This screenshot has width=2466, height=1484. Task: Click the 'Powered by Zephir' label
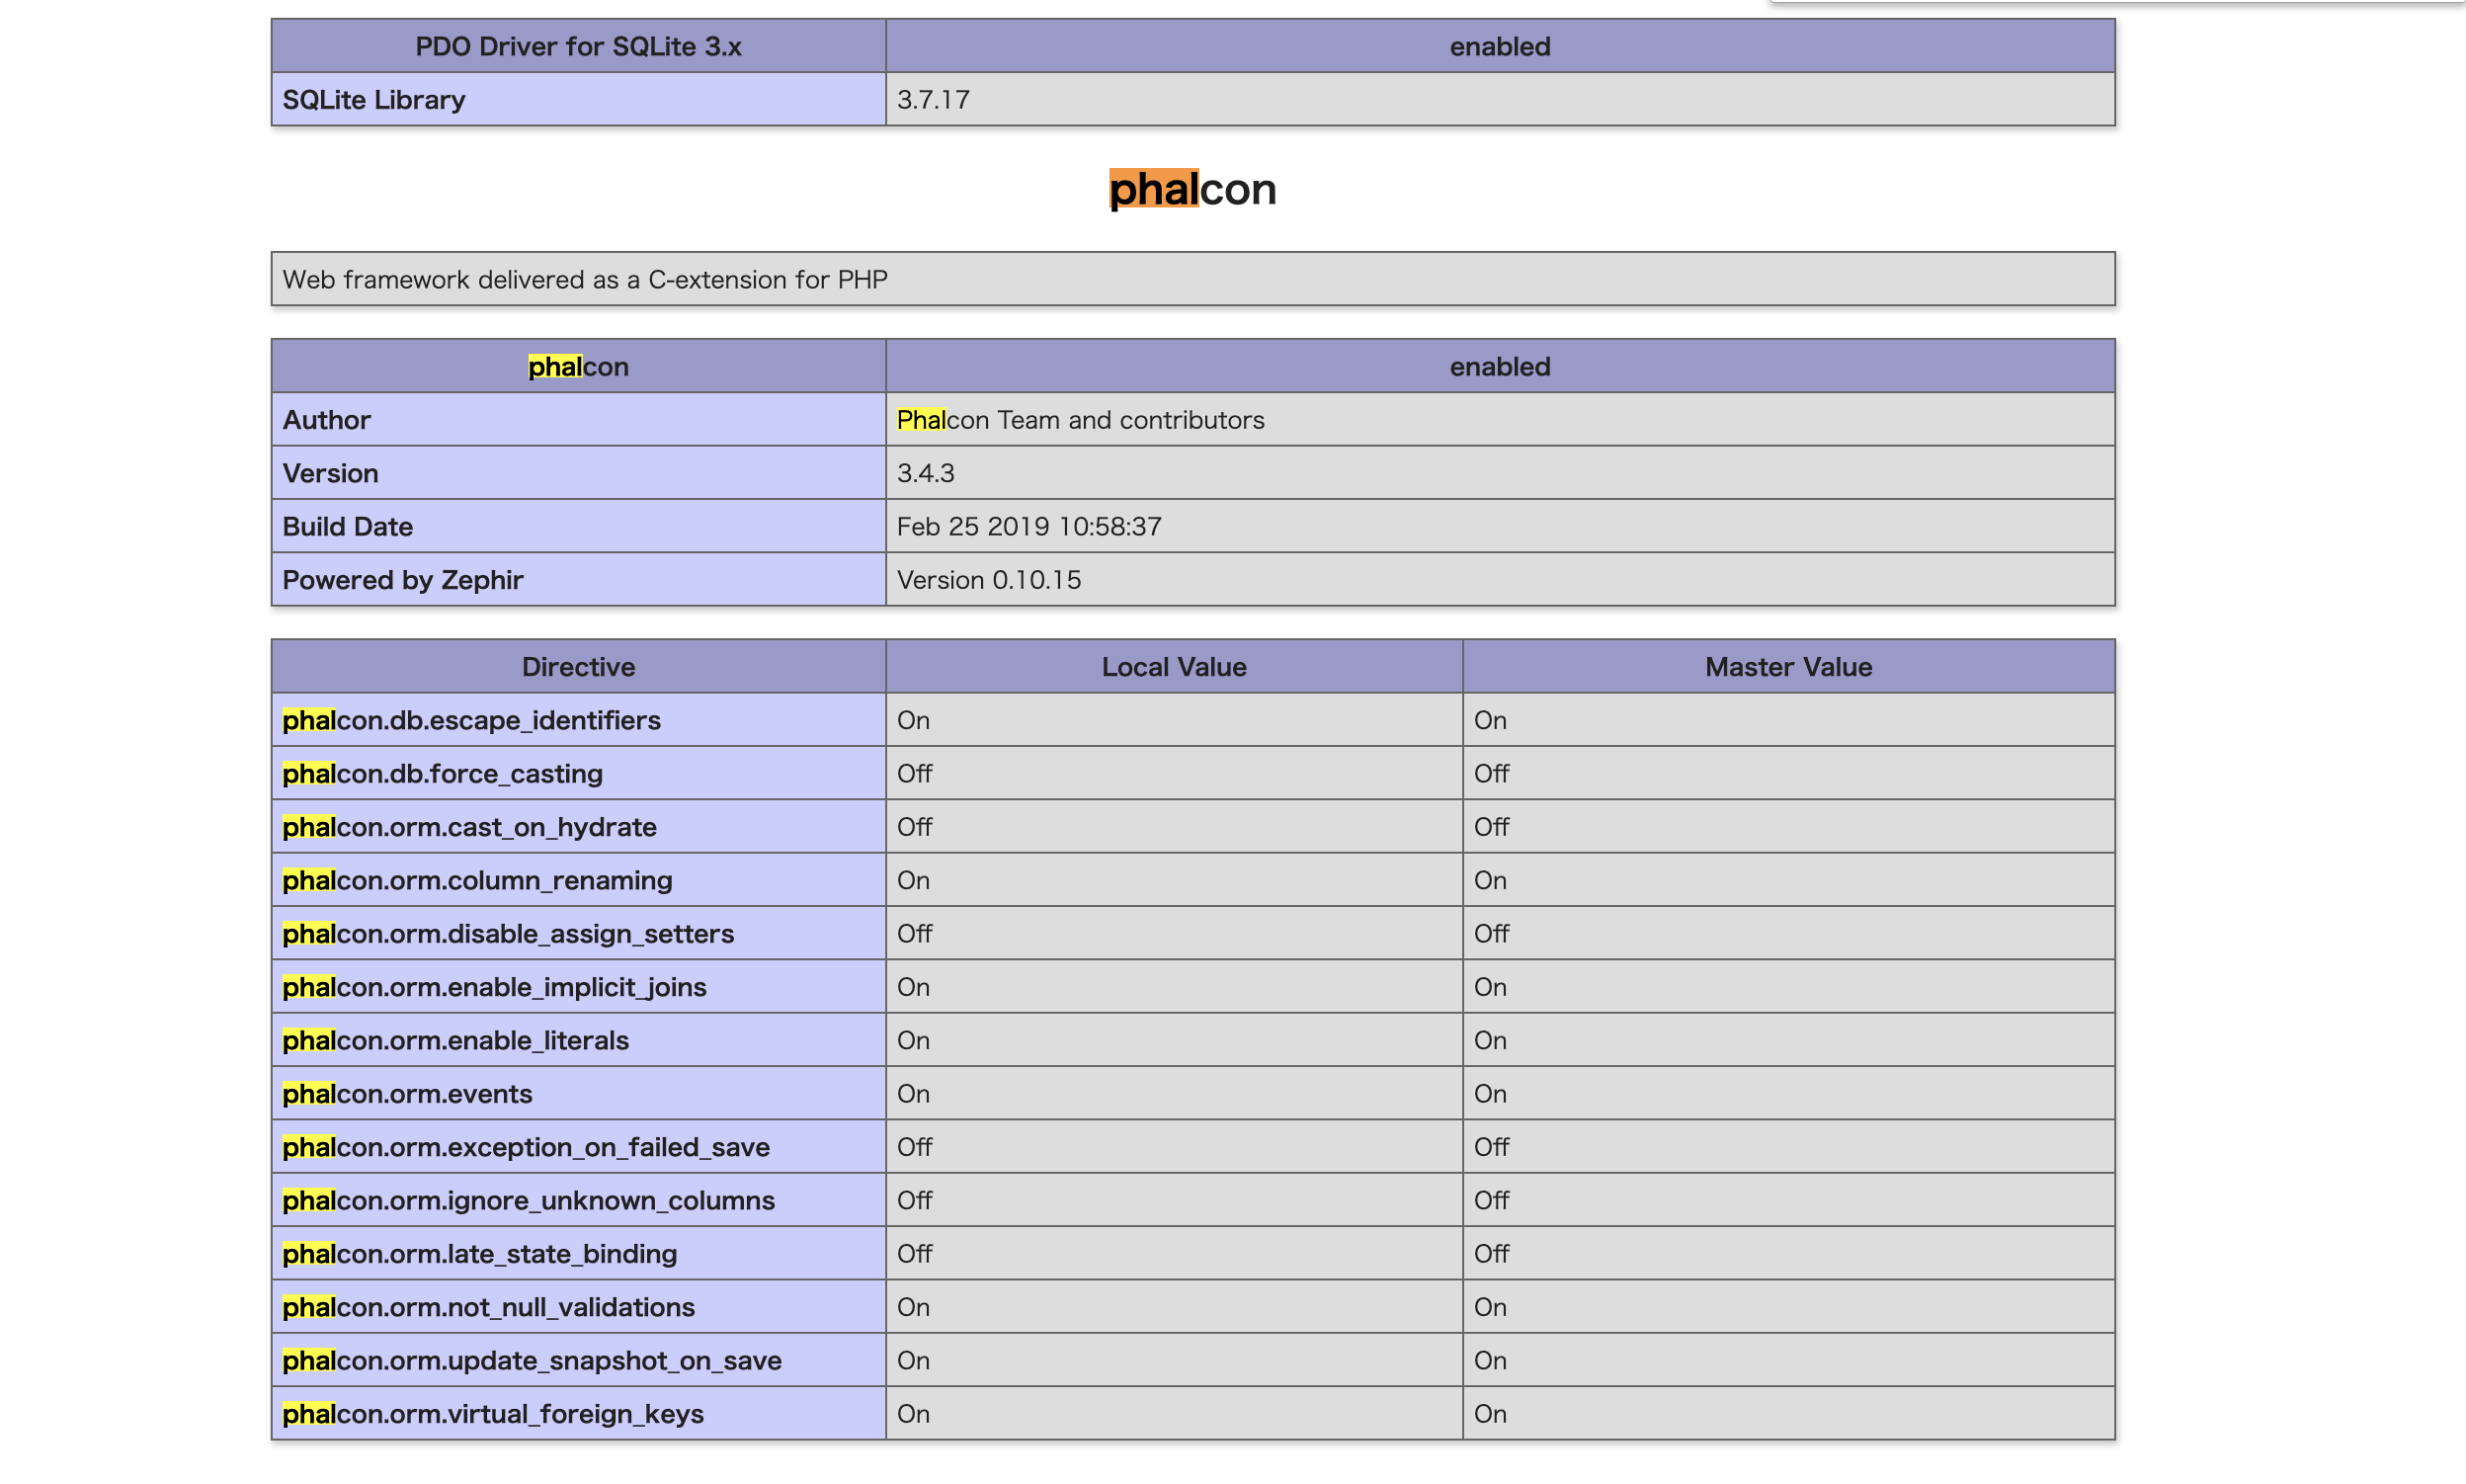pos(403,579)
